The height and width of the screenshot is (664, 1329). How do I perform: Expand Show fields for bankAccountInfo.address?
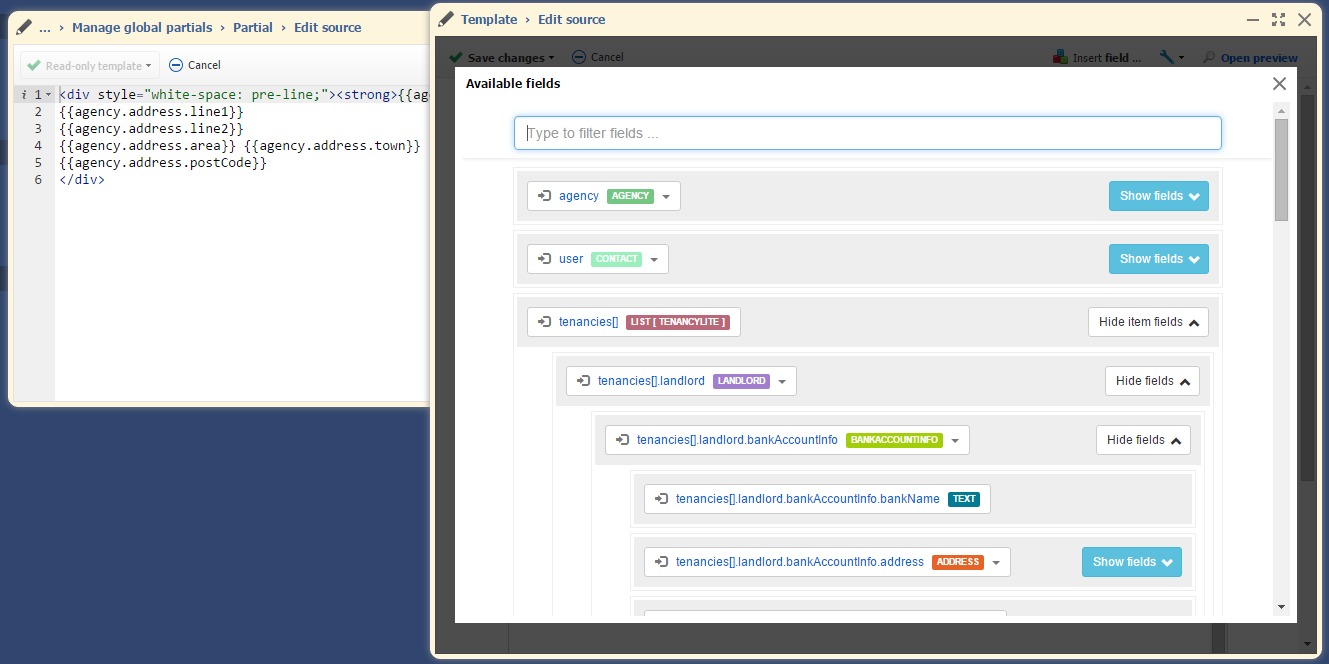[1131, 562]
